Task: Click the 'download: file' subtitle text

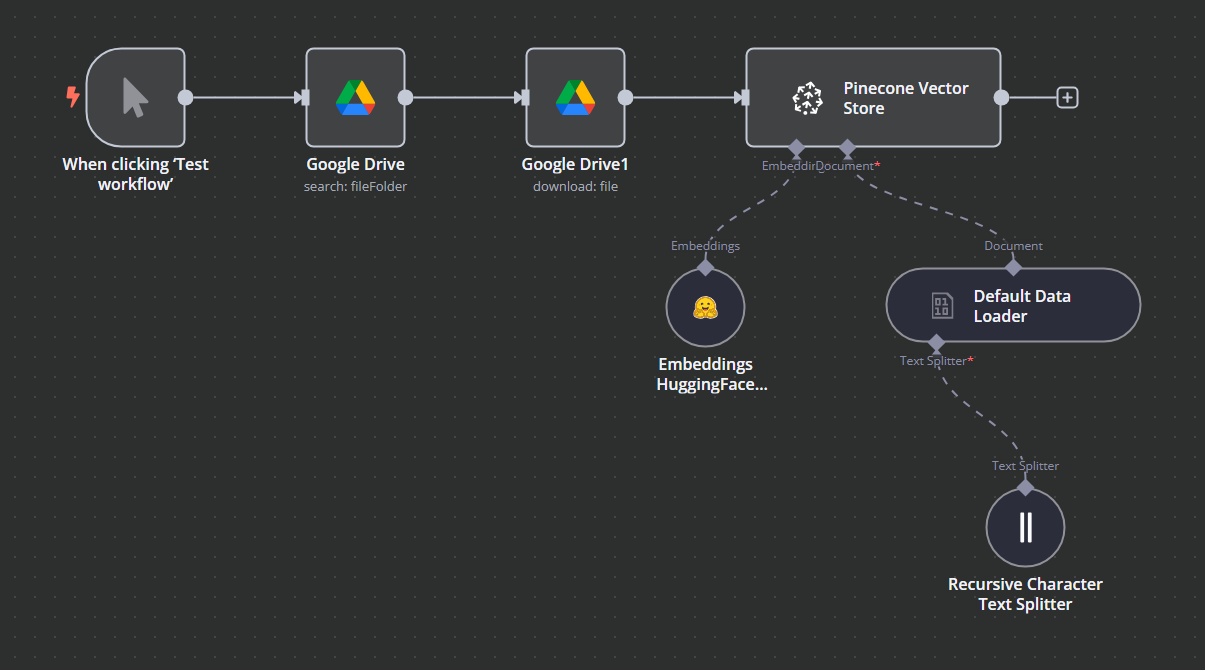Action: coord(575,186)
